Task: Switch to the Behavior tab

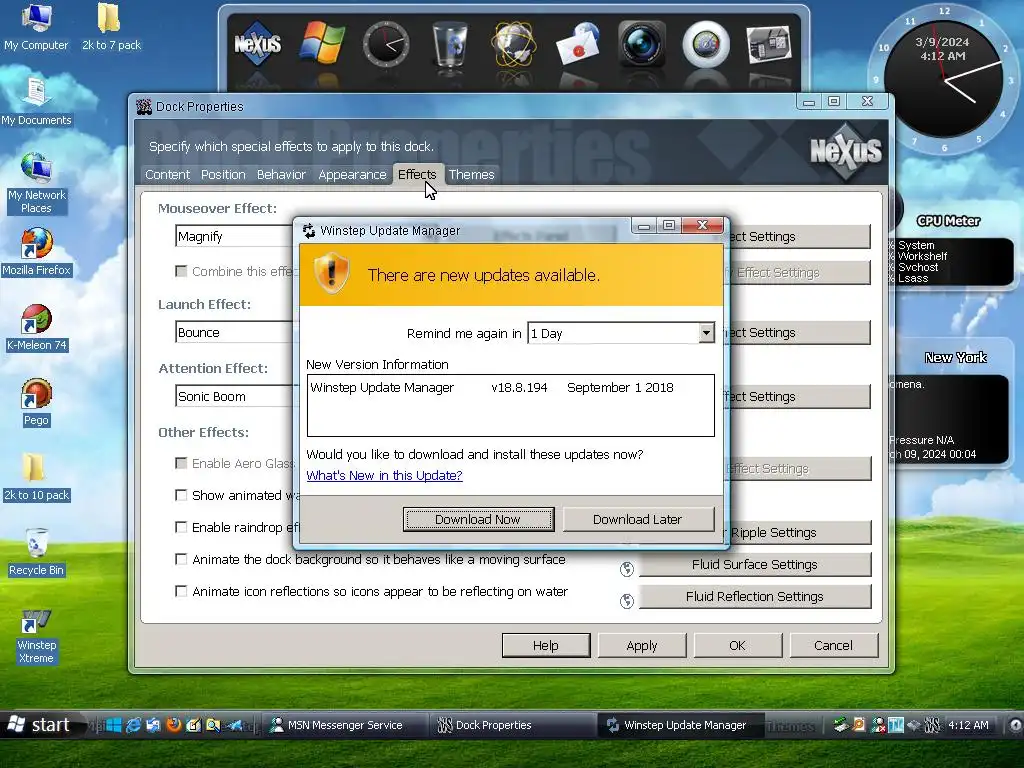Action: point(281,174)
